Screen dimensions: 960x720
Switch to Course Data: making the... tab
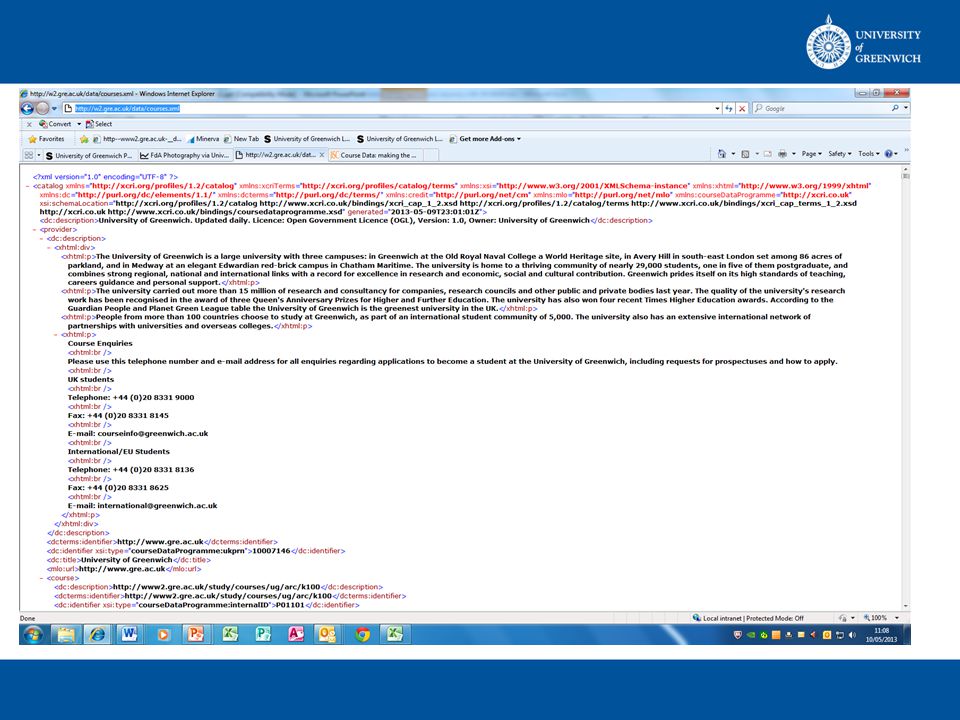[x=374, y=156]
